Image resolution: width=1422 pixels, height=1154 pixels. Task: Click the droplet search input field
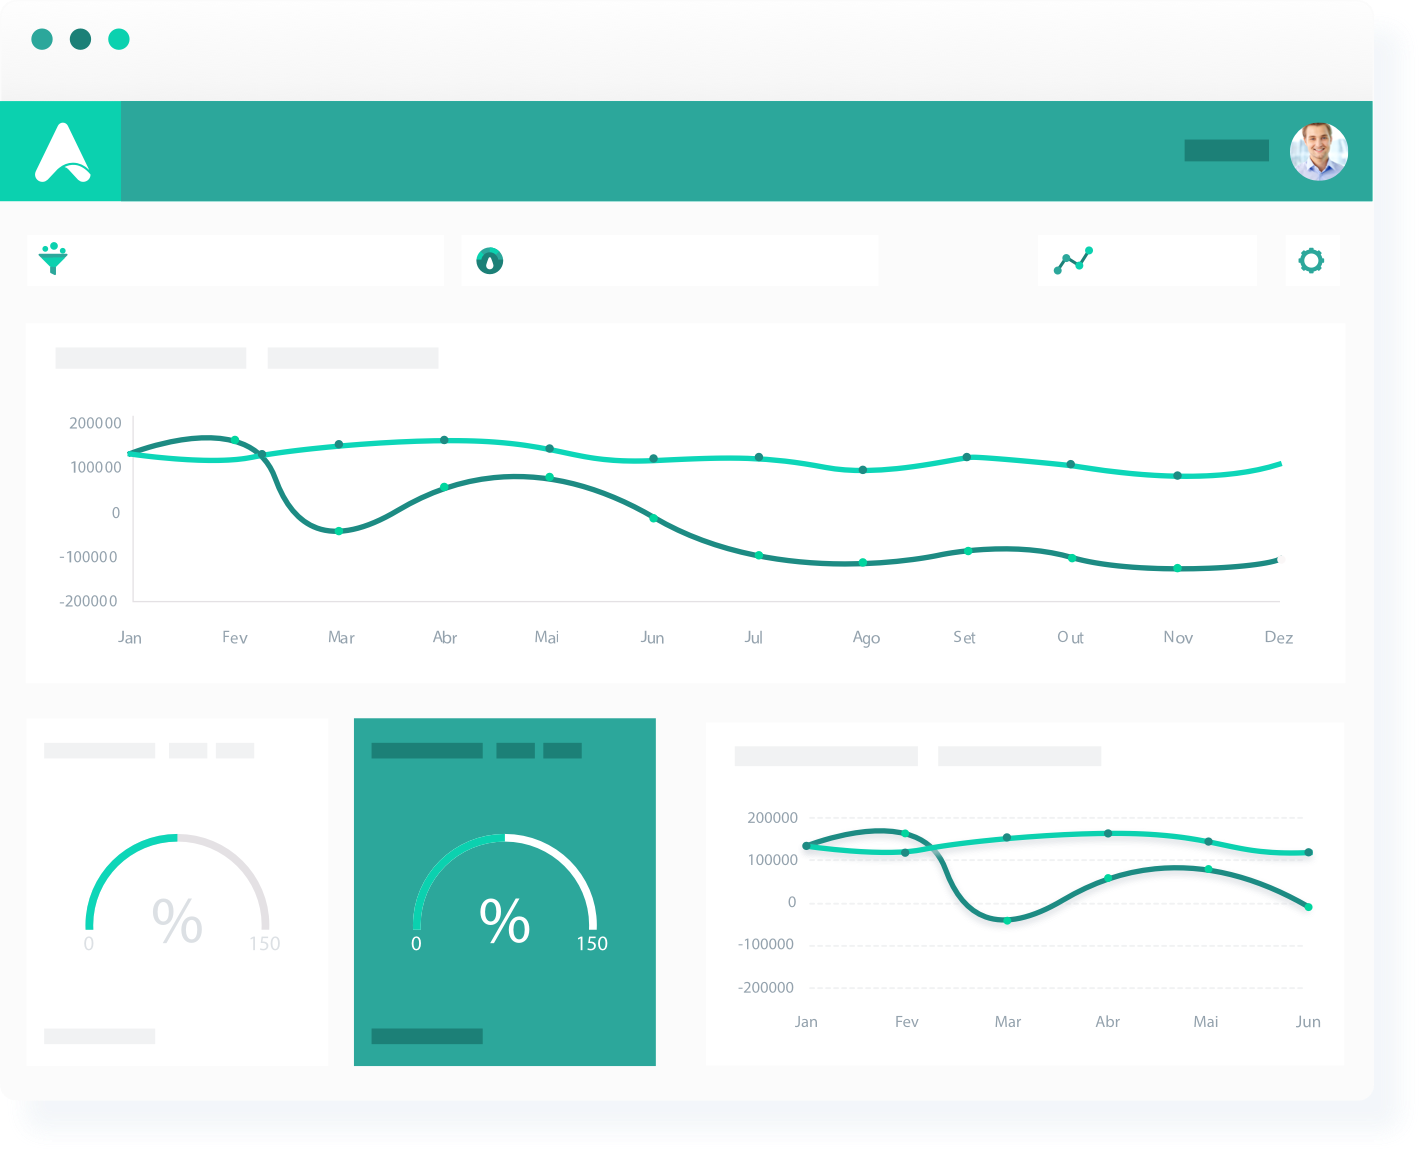click(670, 261)
